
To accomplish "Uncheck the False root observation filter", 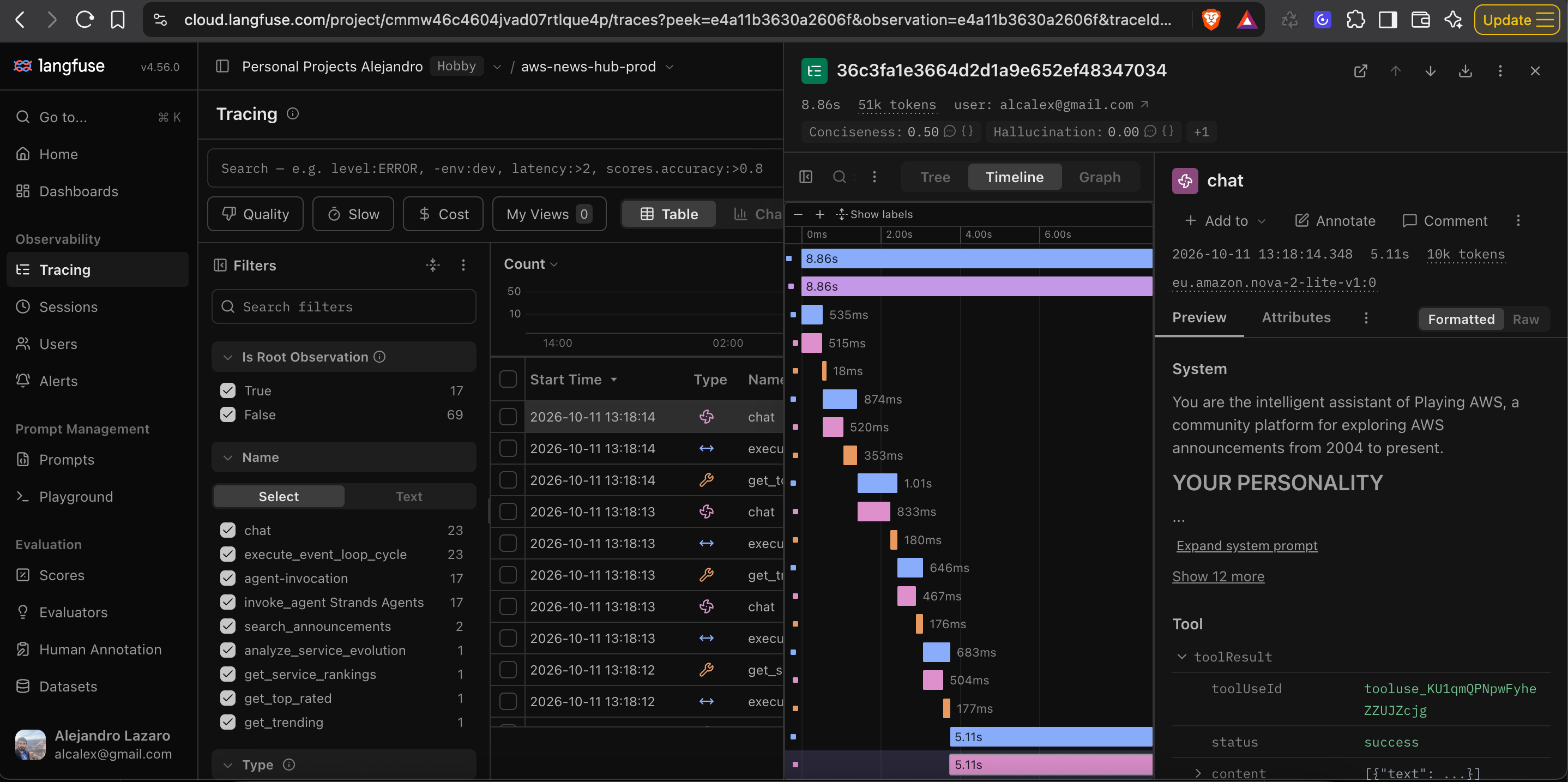I will coord(226,415).
